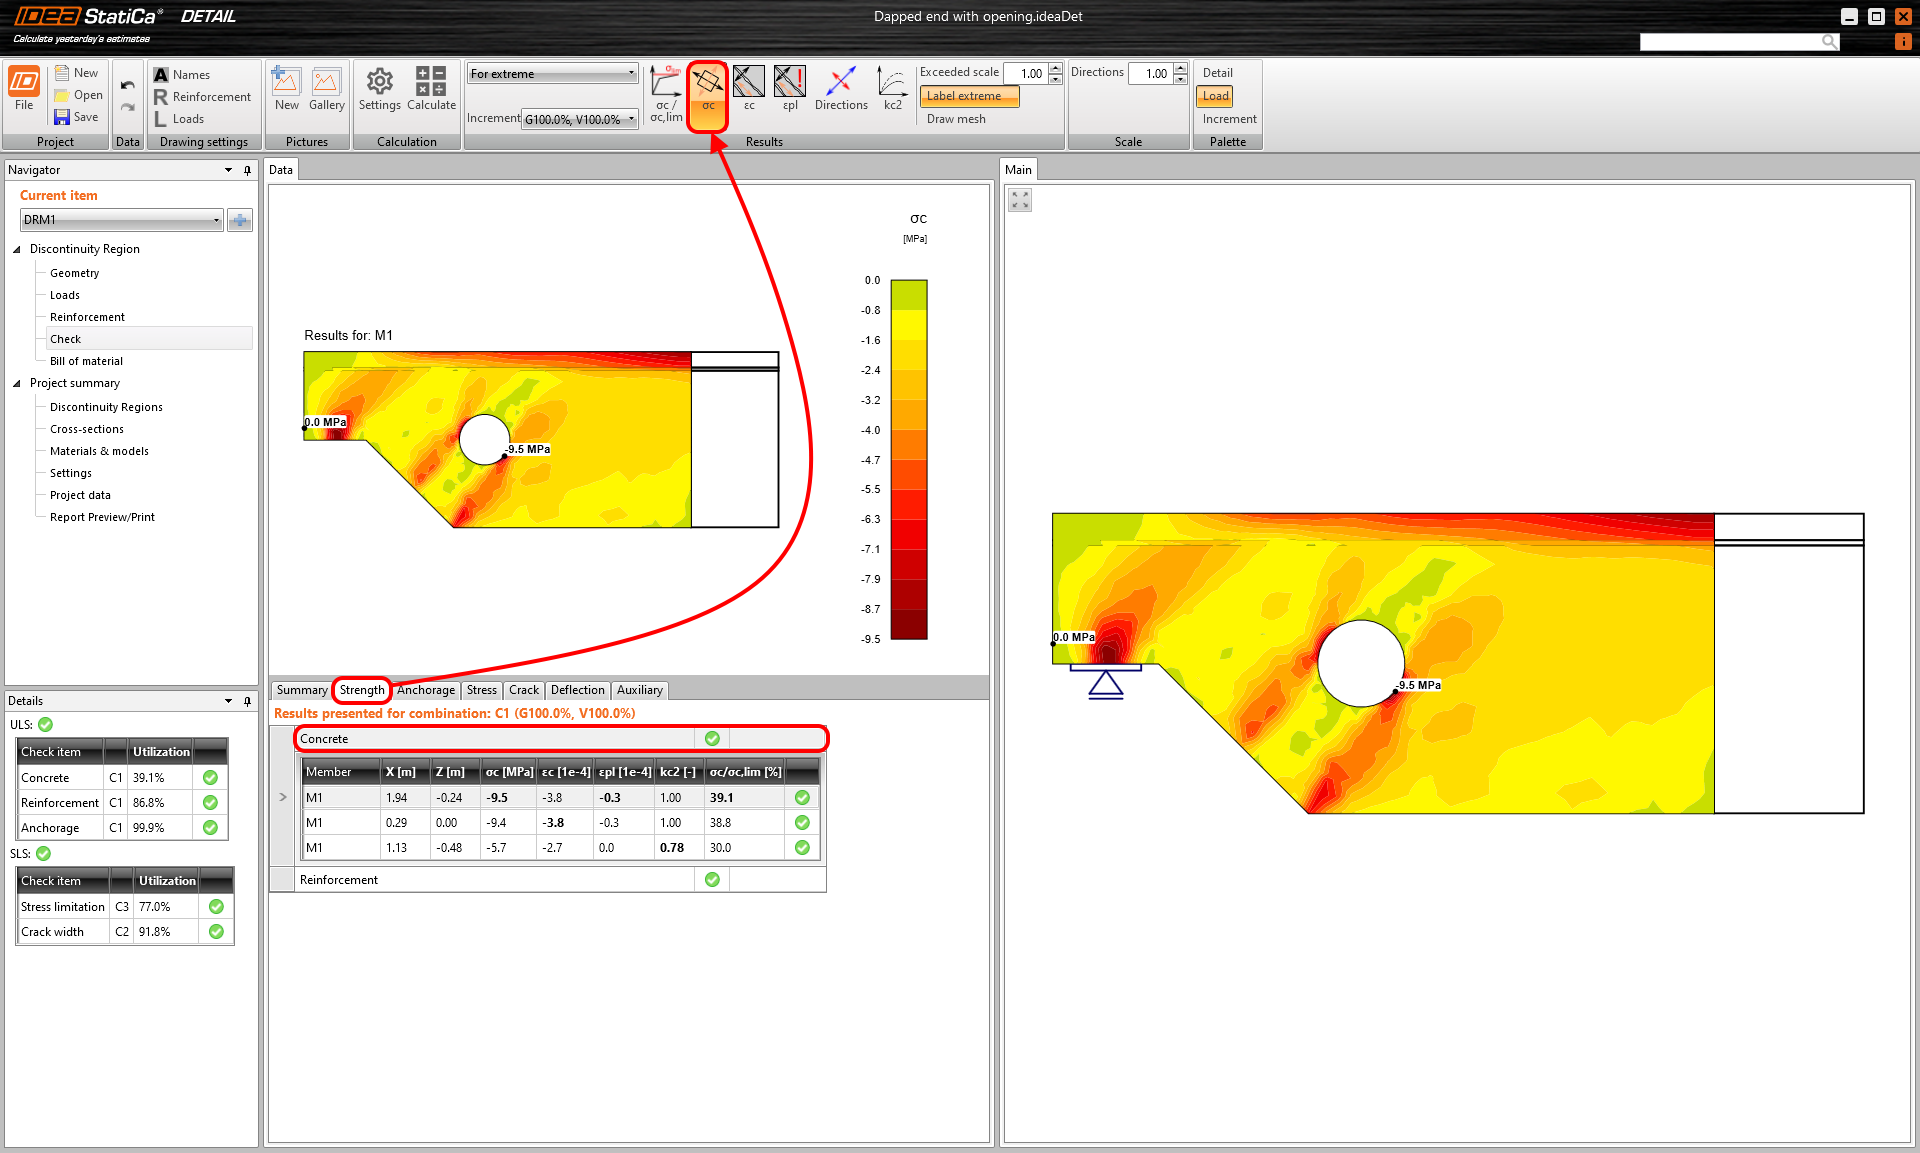1920x1153 pixels.
Task: Click the Undo arrow icon
Action: point(128,86)
